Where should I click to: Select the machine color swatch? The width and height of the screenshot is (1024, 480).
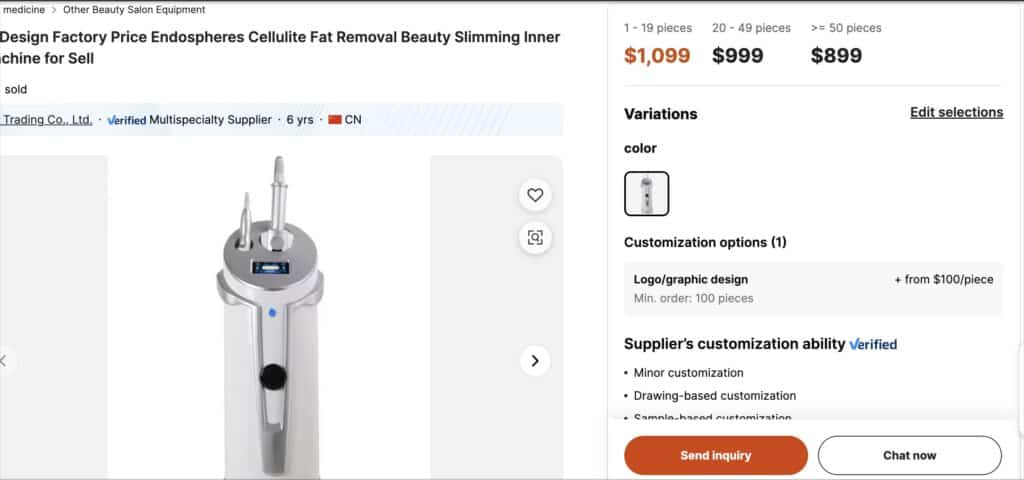(x=646, y=194)
